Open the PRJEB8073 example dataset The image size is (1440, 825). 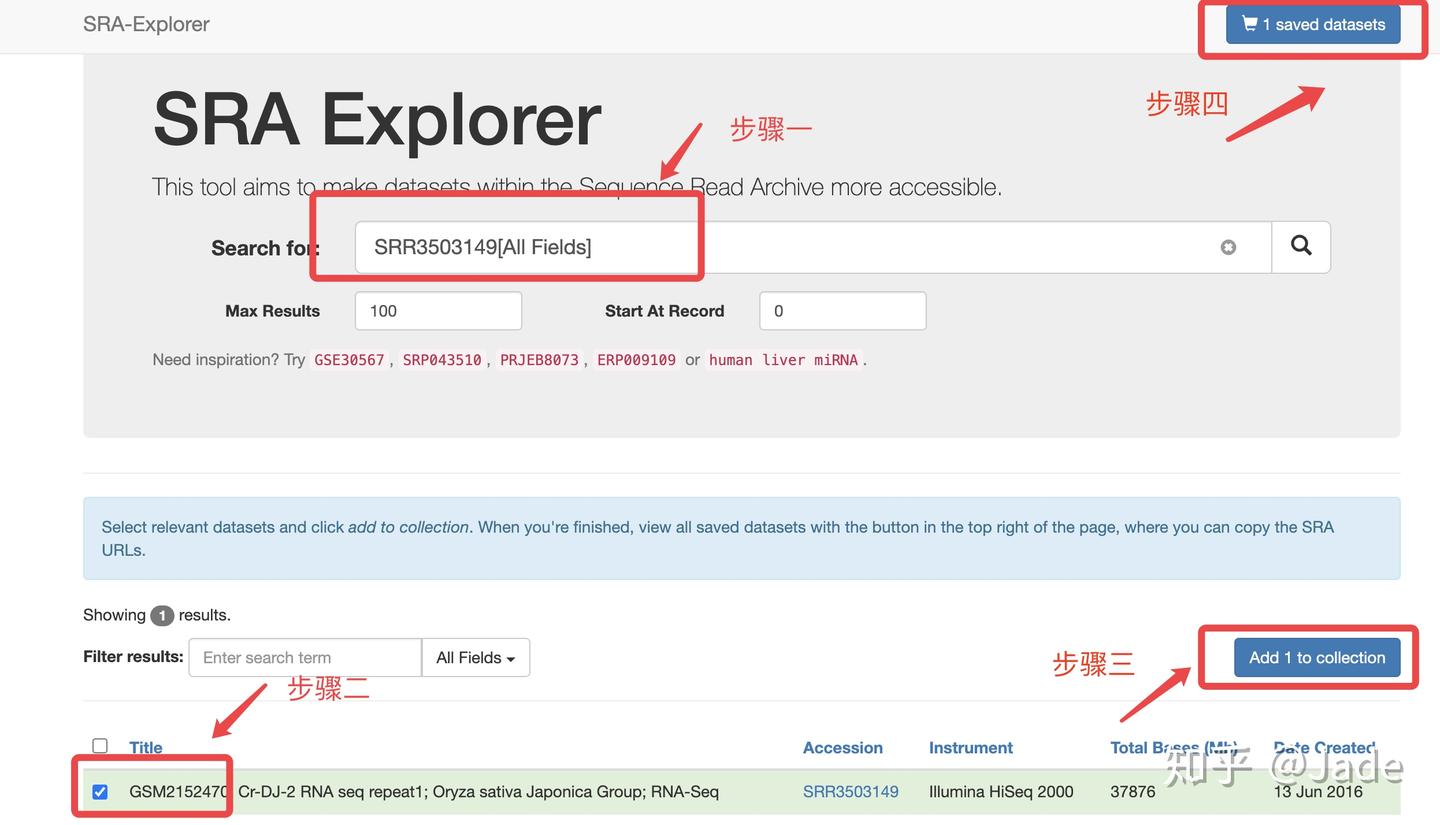539,359
